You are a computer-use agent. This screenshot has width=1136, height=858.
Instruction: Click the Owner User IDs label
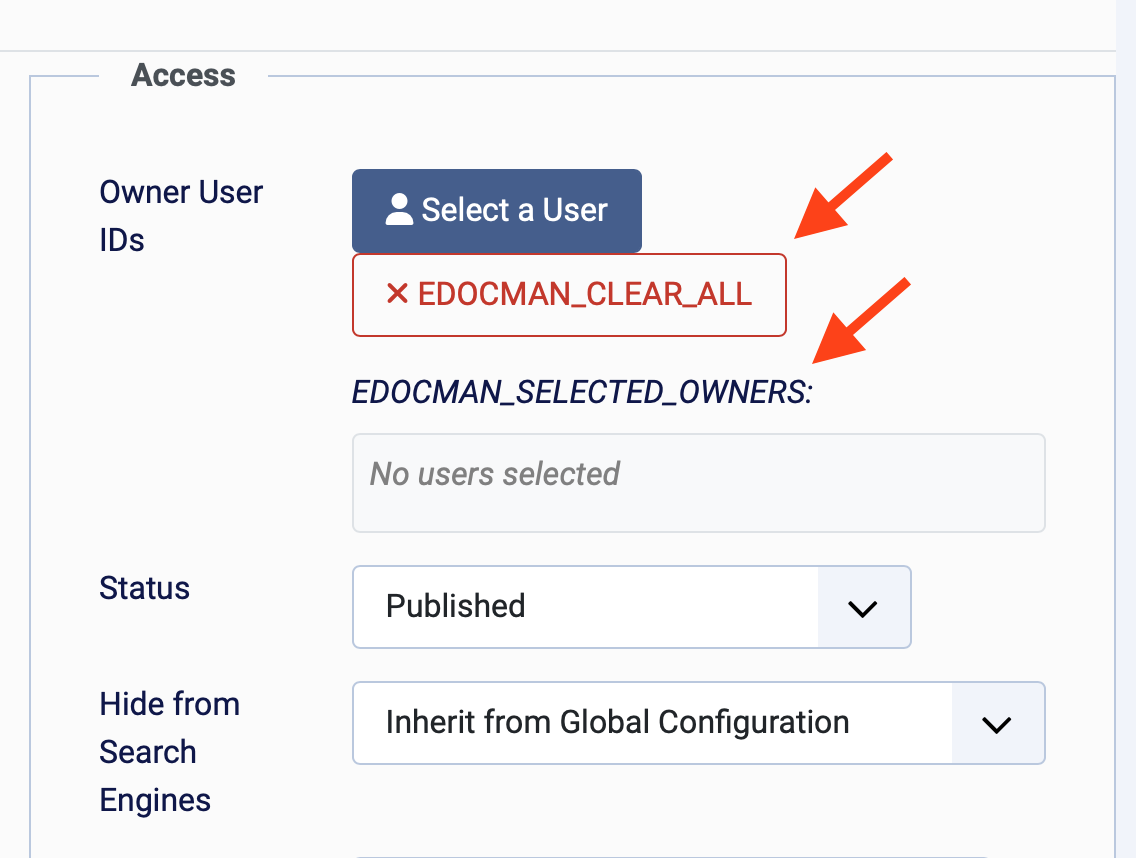[x=181, y=216]
